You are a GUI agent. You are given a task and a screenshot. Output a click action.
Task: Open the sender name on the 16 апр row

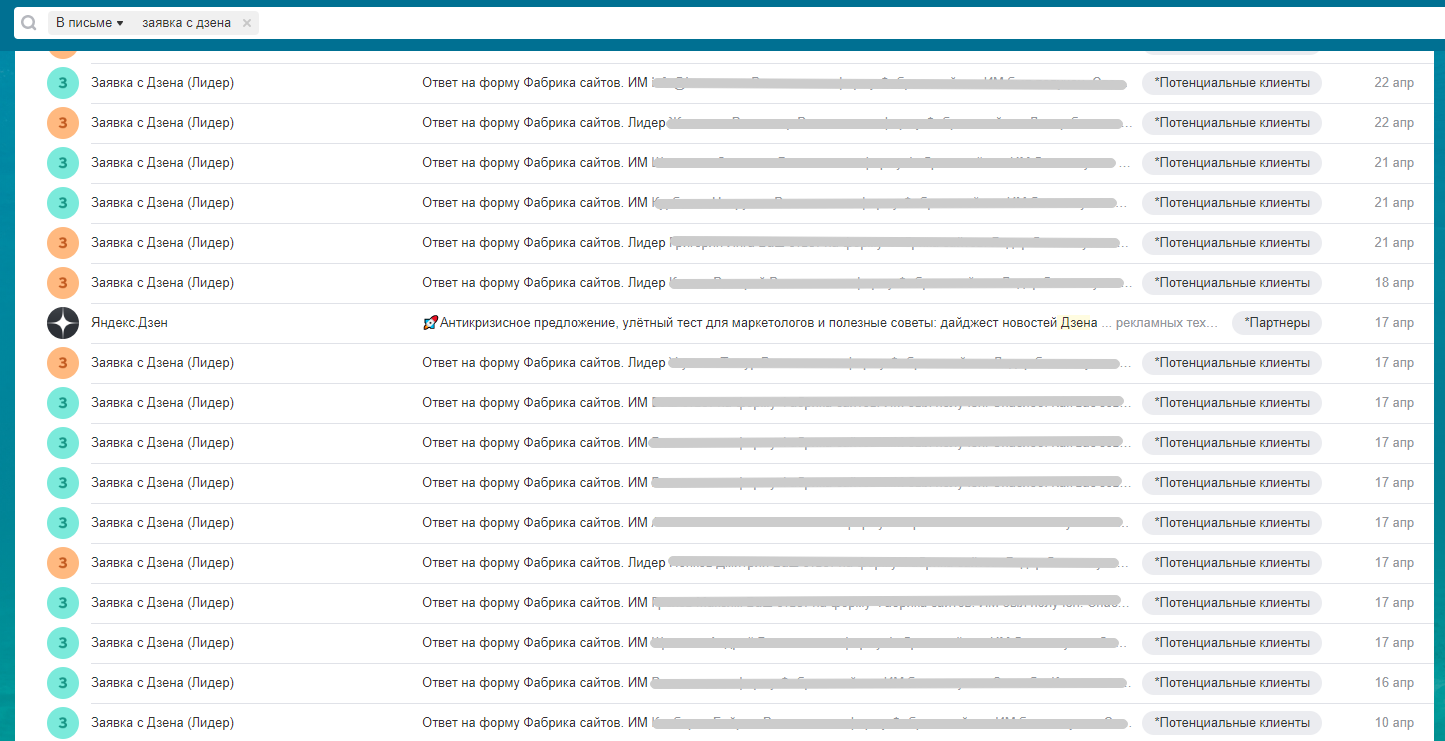click(x=163, y=683)
